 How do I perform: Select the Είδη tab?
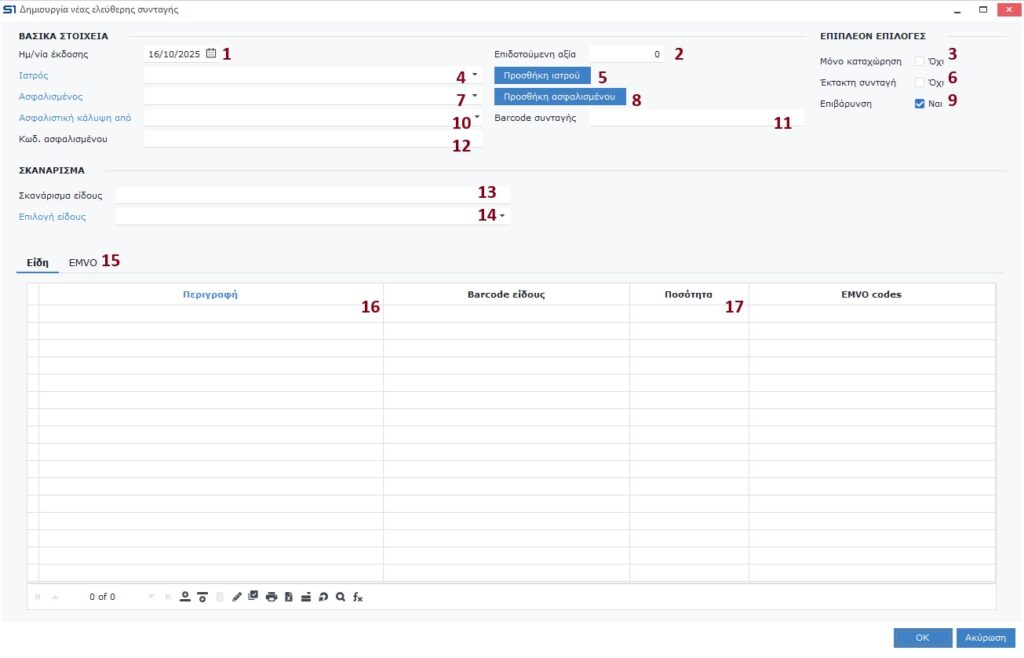[37, 262]
